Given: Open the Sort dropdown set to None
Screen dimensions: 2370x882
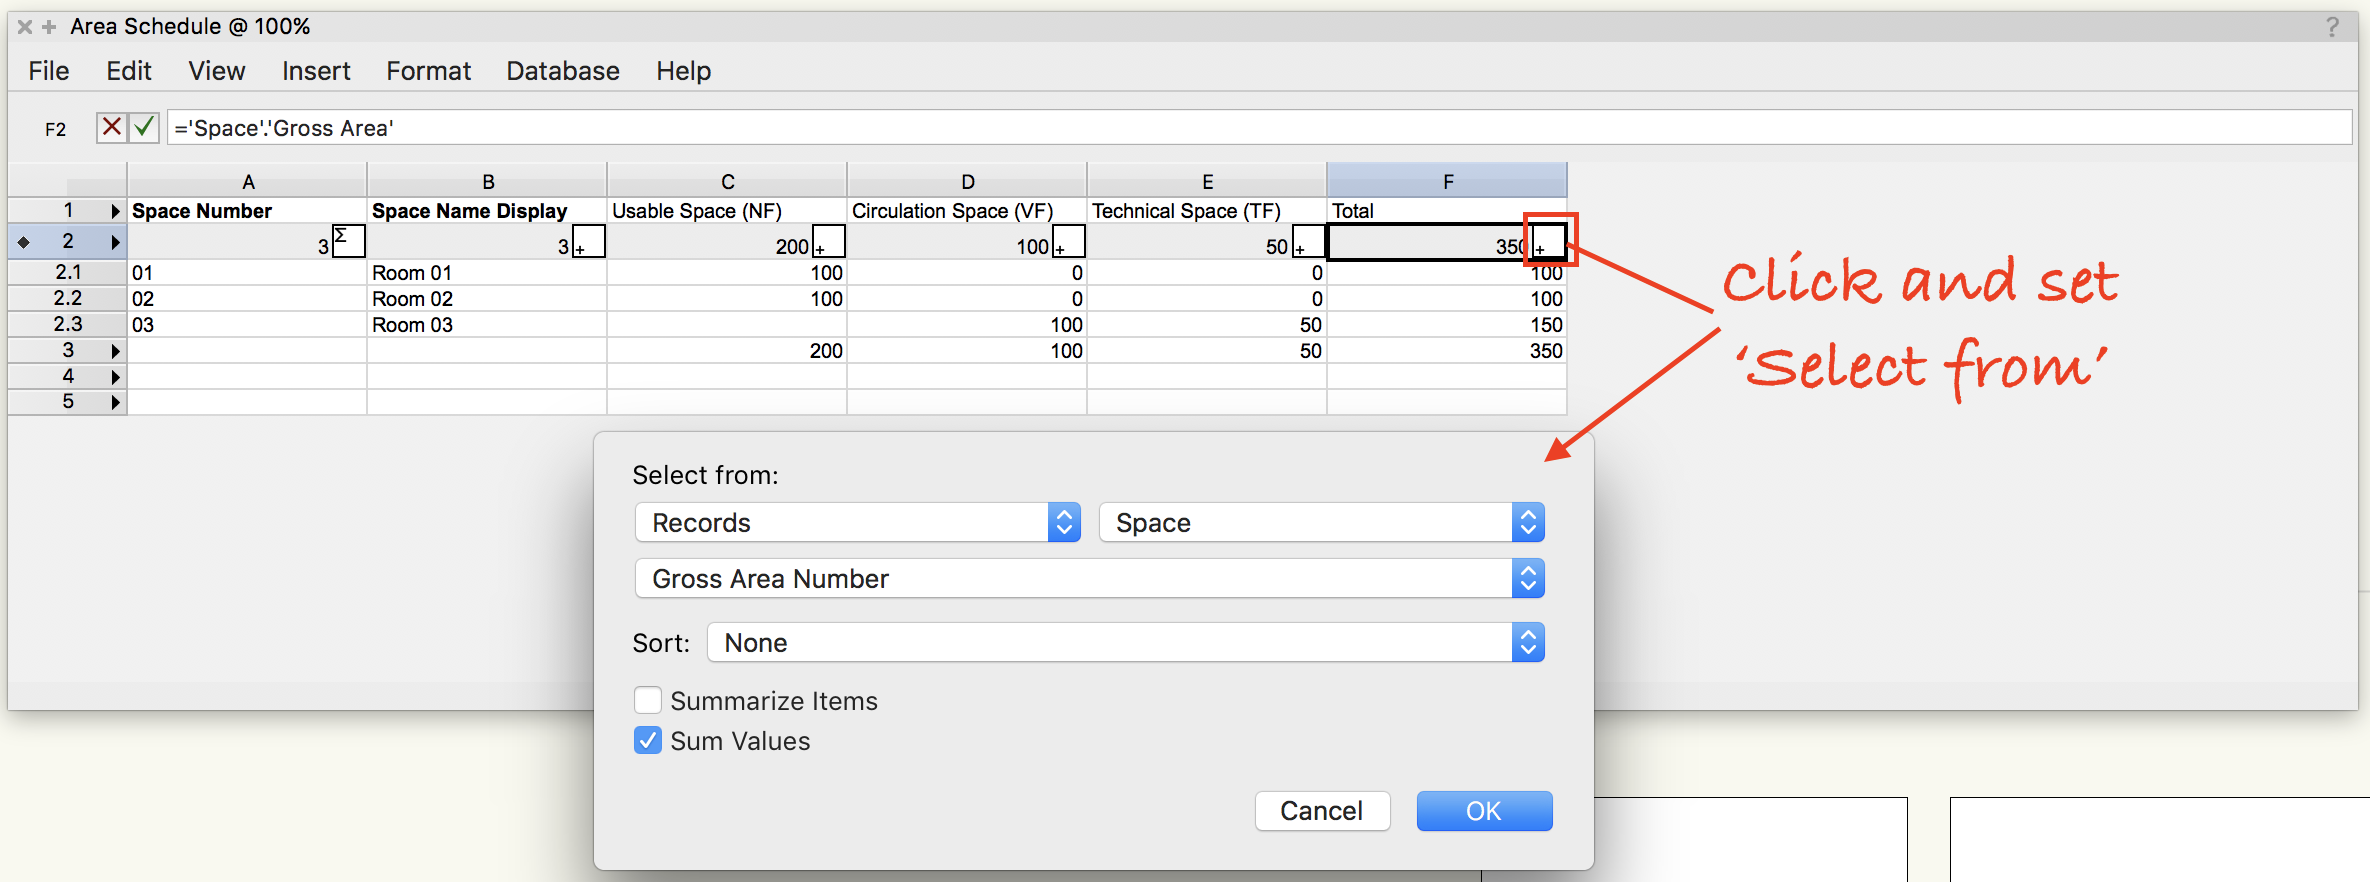Looking at the screenshot, I should click(1125, 642).
